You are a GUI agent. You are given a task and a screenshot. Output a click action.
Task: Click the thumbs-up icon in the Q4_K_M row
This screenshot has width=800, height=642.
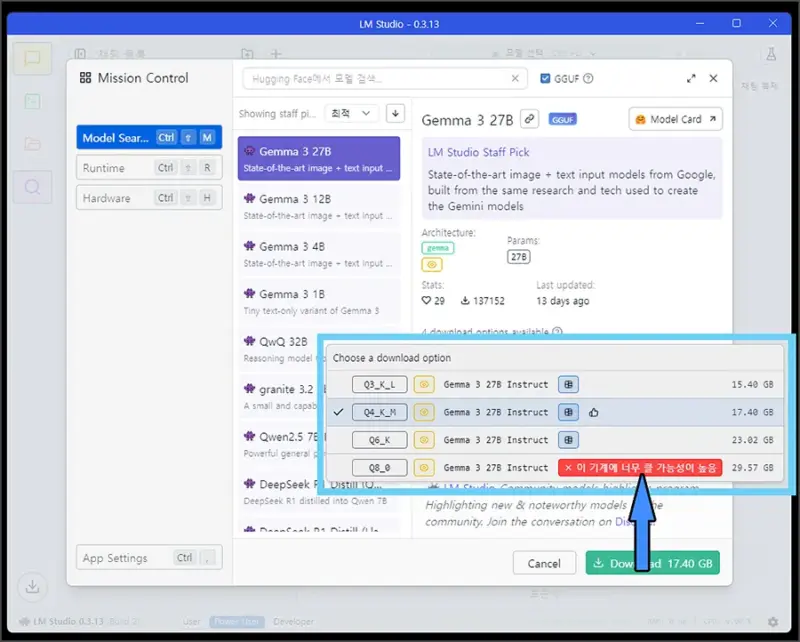coord(593,412)
